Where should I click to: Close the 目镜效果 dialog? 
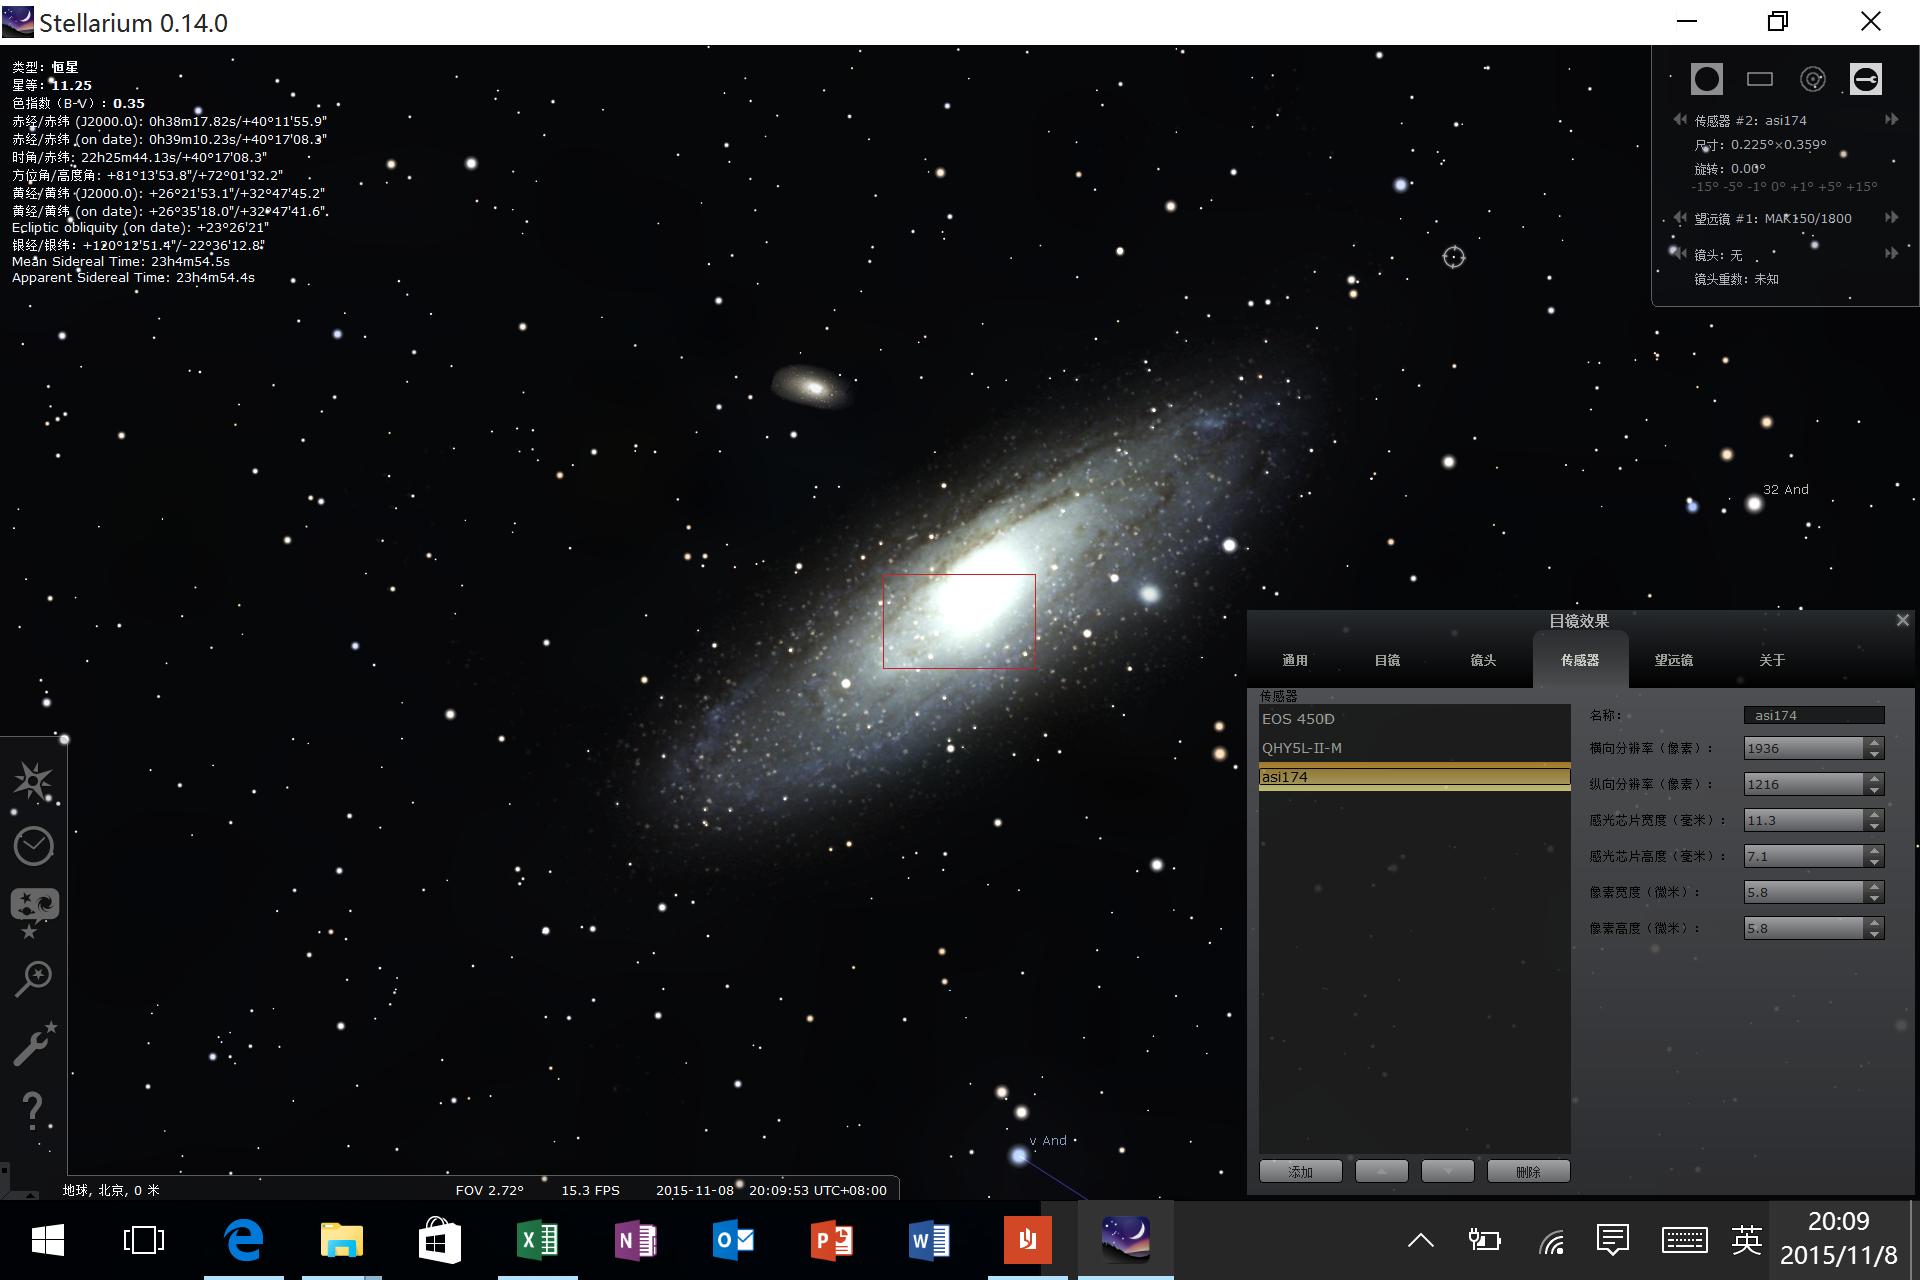click(x=1902, y=621)
